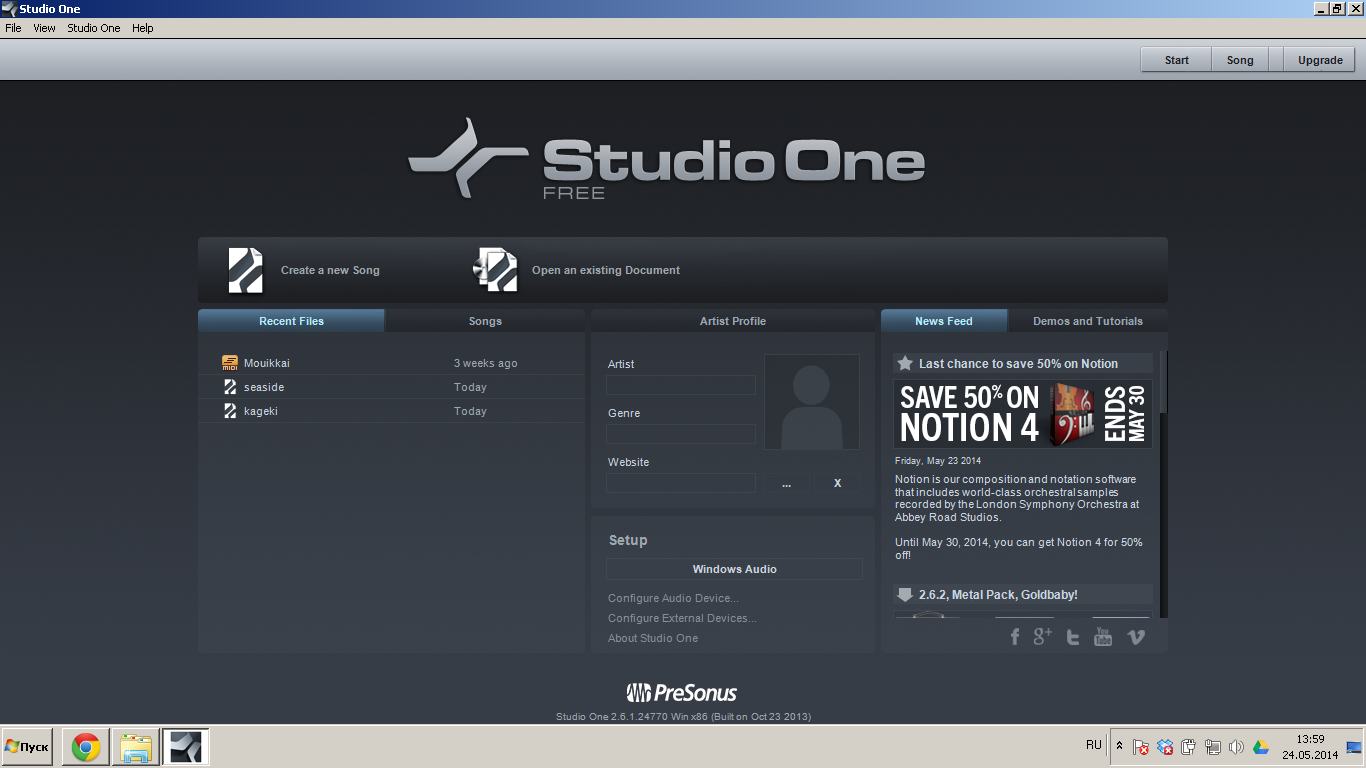Image resolution: width=1366 pixels, height=768 pixels.
Task: Open the YouTube social icon
Action: (x=1103, y=637)
